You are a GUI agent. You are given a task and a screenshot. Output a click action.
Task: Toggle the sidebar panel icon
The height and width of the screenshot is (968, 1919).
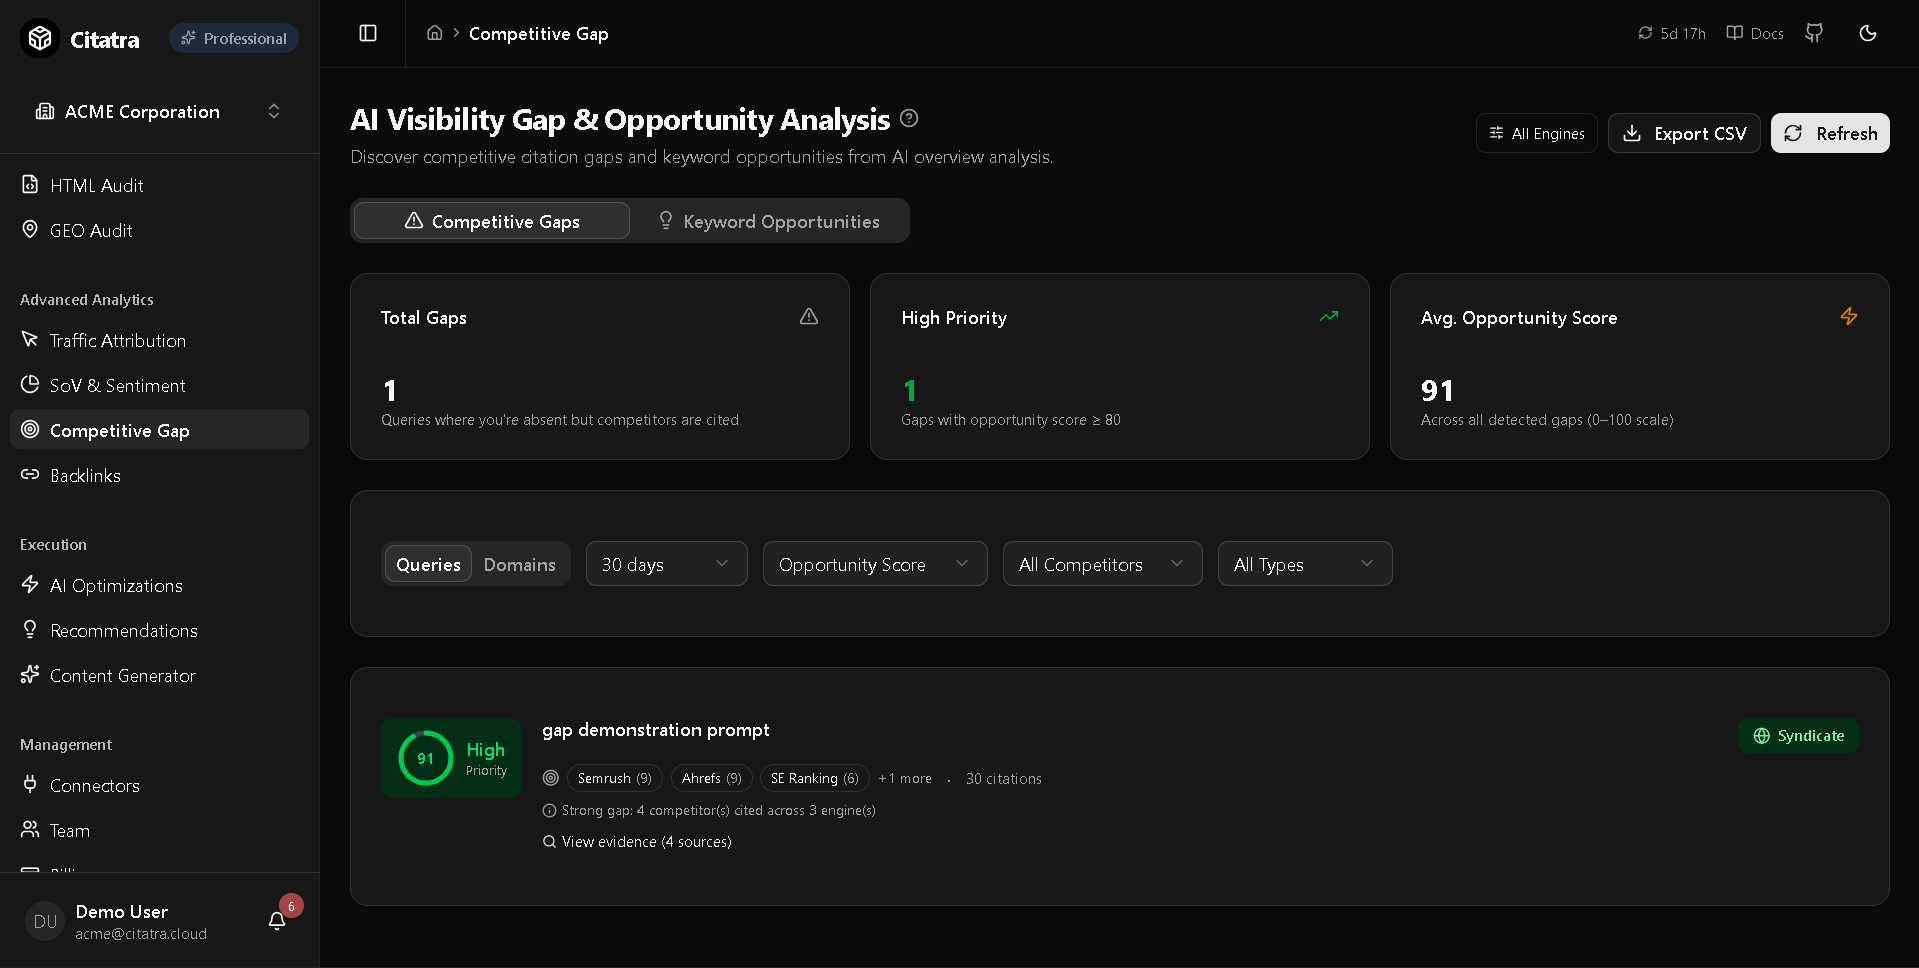tap(368, 33)
